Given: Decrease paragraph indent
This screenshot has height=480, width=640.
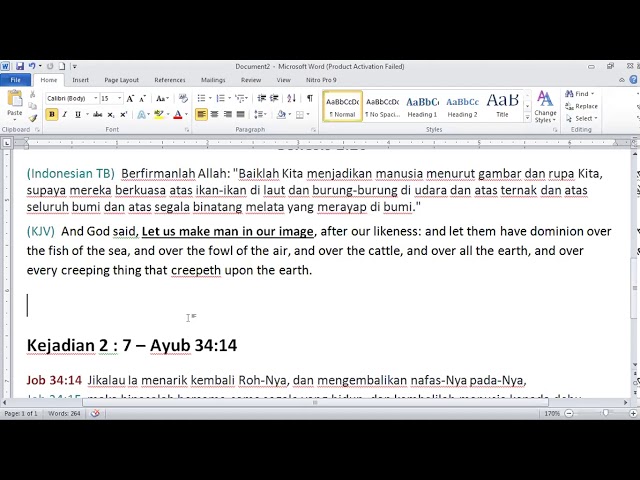Looking at the screenshot, I should coord(262,98).
